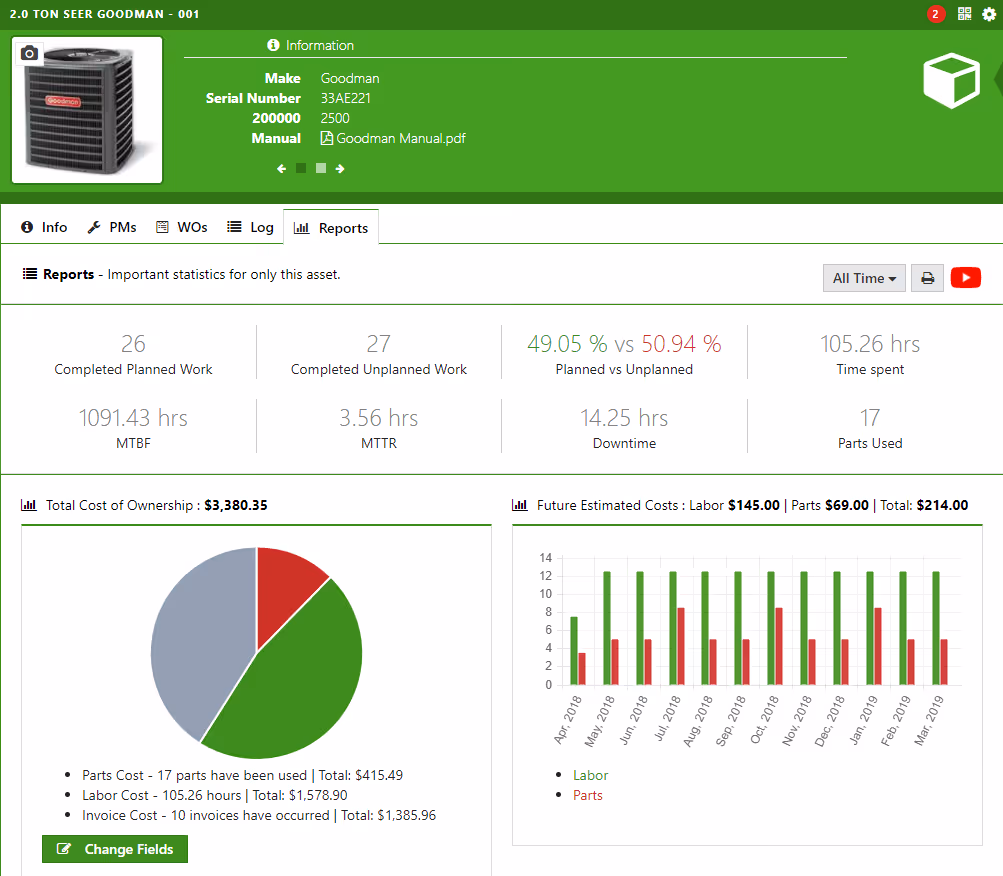Viewport: 1003px width, 876px height.
Task: Open the PMs tab
Action: tap(111, 227)
